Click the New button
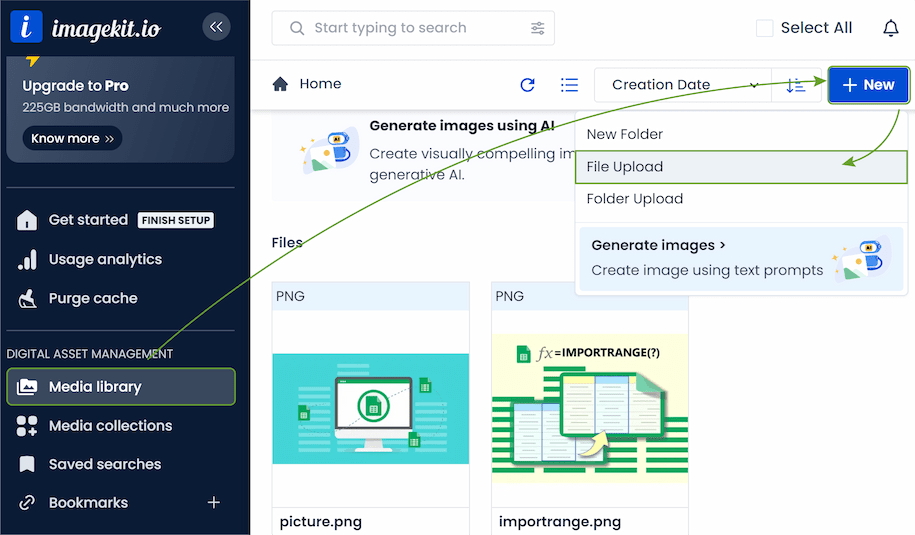Image resolution: width=915 pixels, height=535 pixels. [x=868, y=85]
